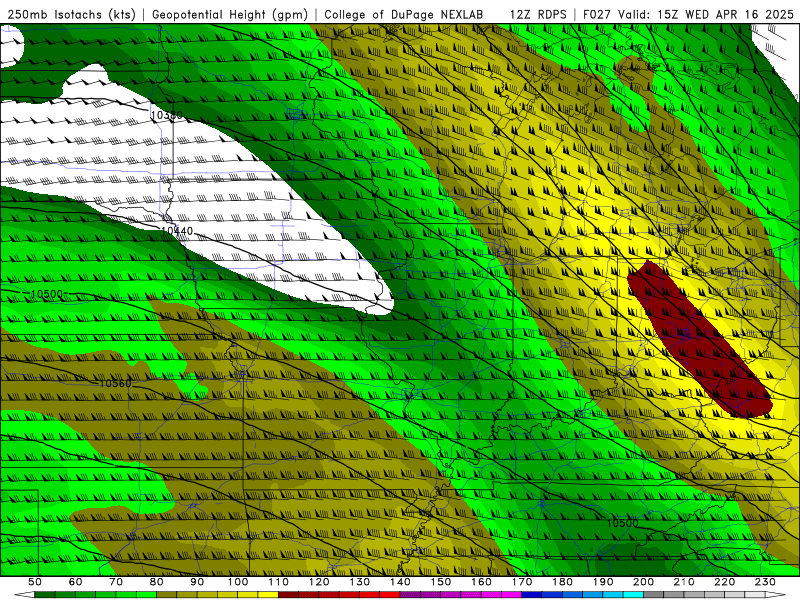Viewport: 800px width, 600px height.
Task: Click the 10500 contour label in lower right
Action: pos(622,523)
